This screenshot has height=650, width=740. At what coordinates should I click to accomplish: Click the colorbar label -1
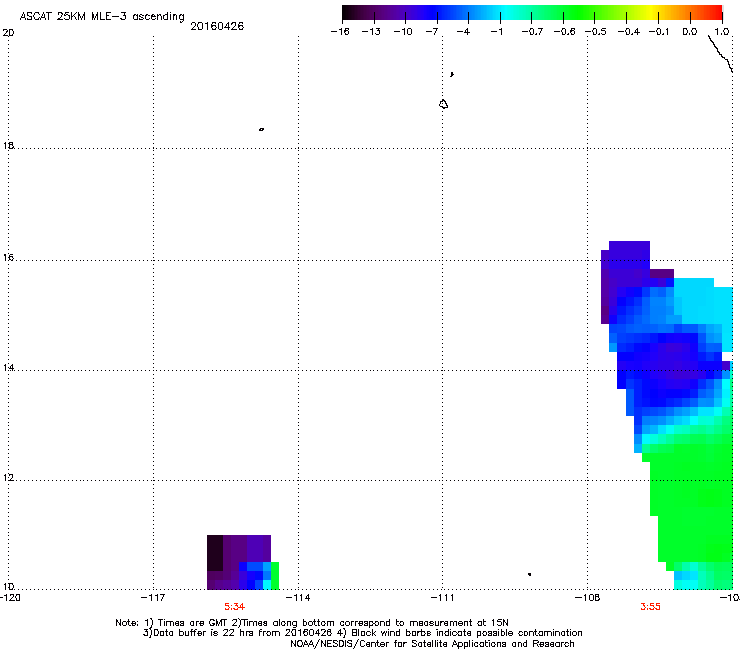(496, 32)
